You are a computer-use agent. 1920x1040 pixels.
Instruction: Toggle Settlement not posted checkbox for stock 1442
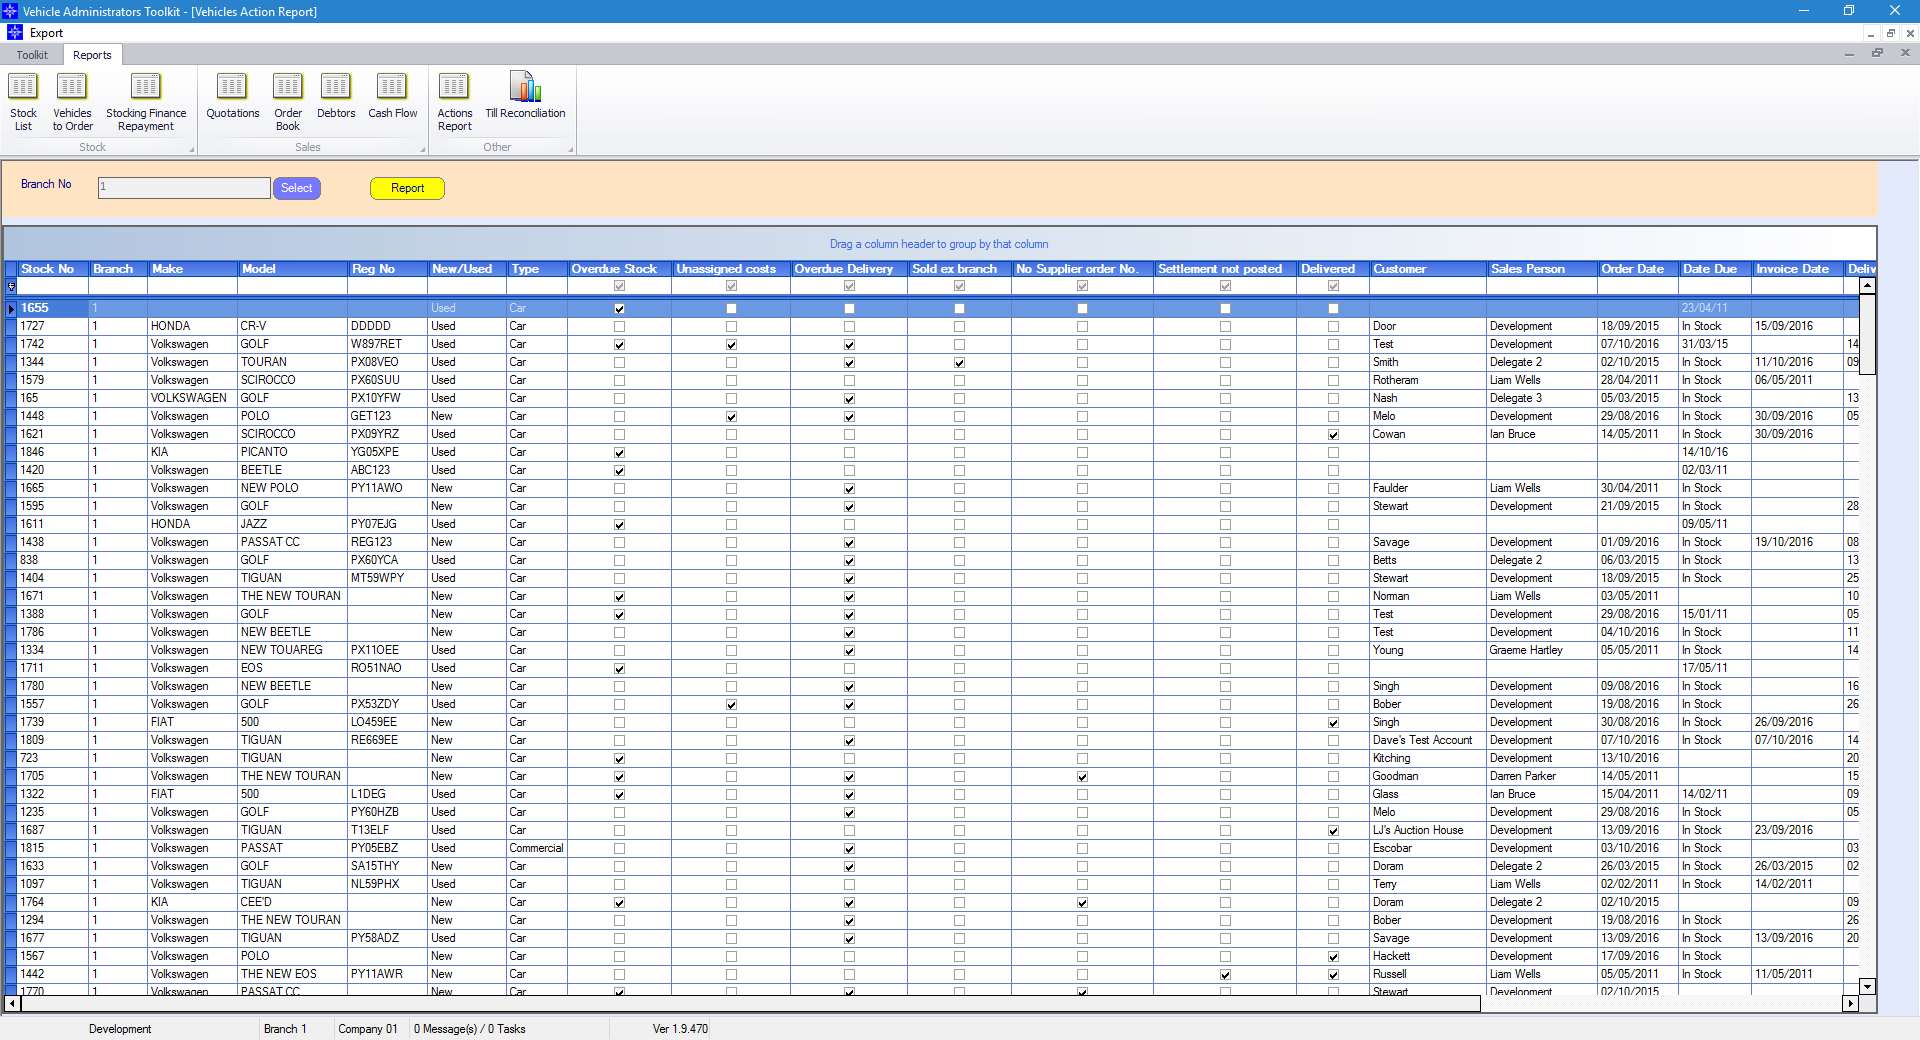1225,975
